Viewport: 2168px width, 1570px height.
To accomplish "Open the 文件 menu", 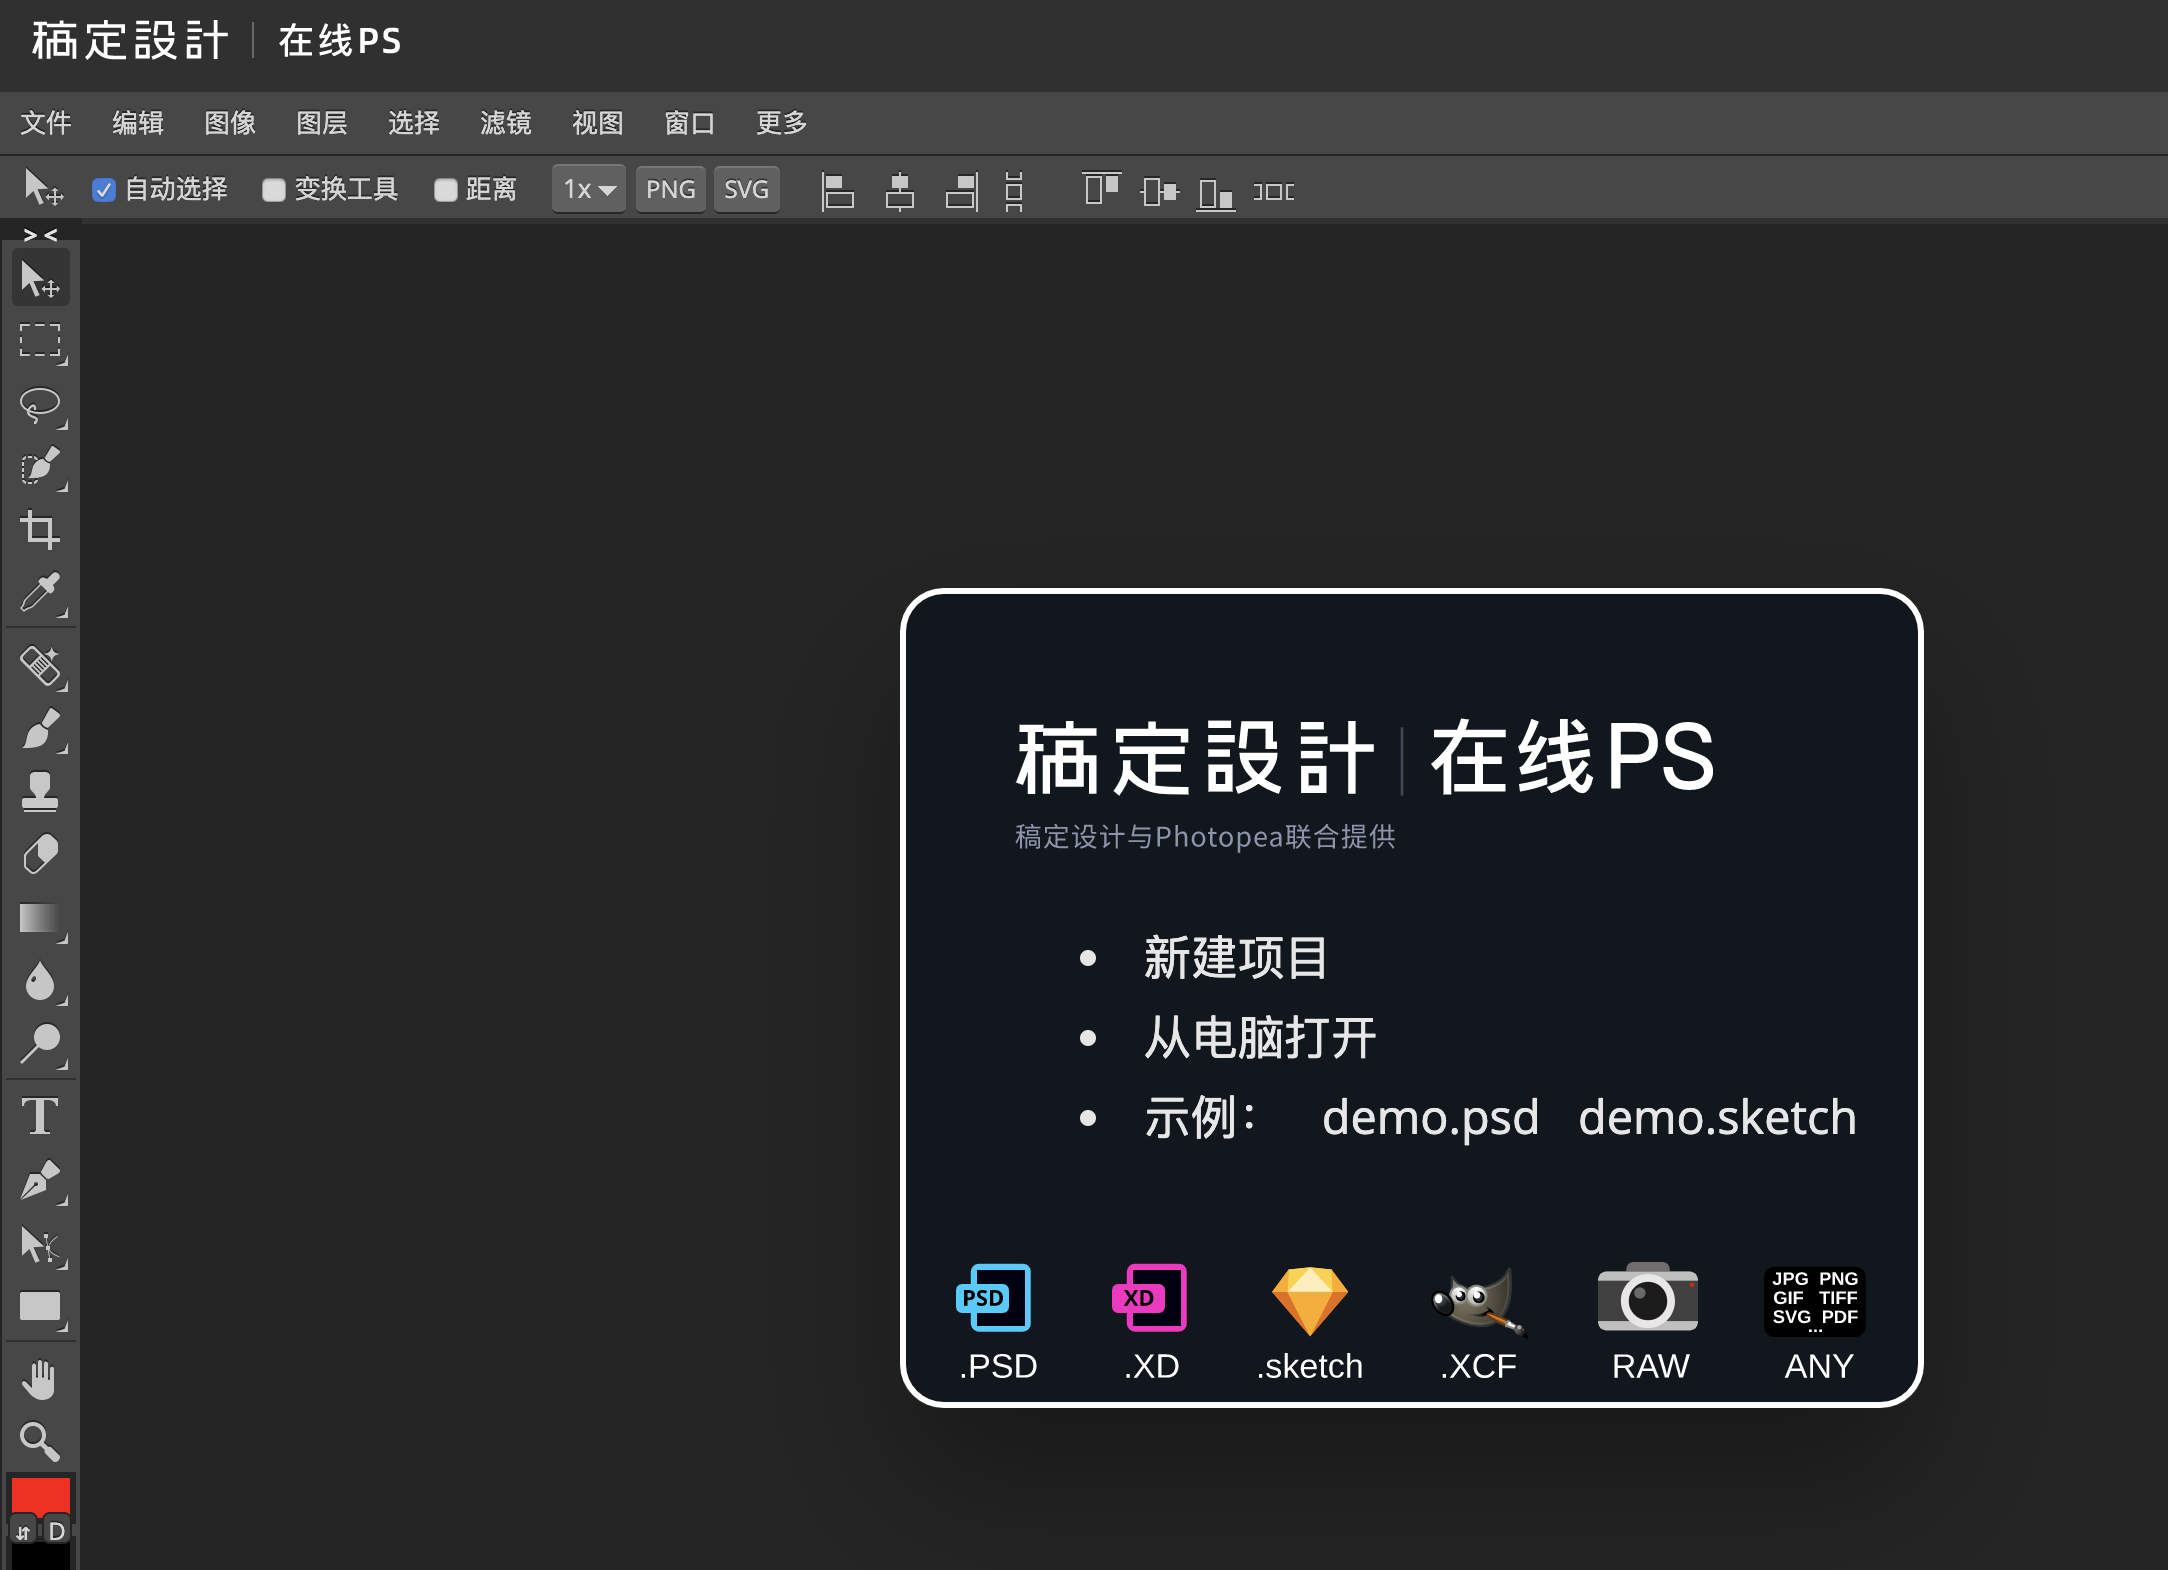I will [x=46, y=123].
